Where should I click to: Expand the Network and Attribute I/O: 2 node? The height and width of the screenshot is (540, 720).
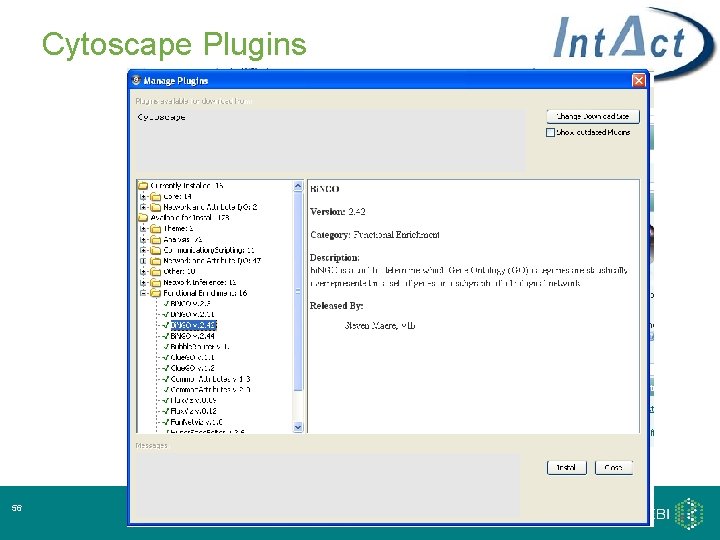pyautogui.click(x=143, y=207)
